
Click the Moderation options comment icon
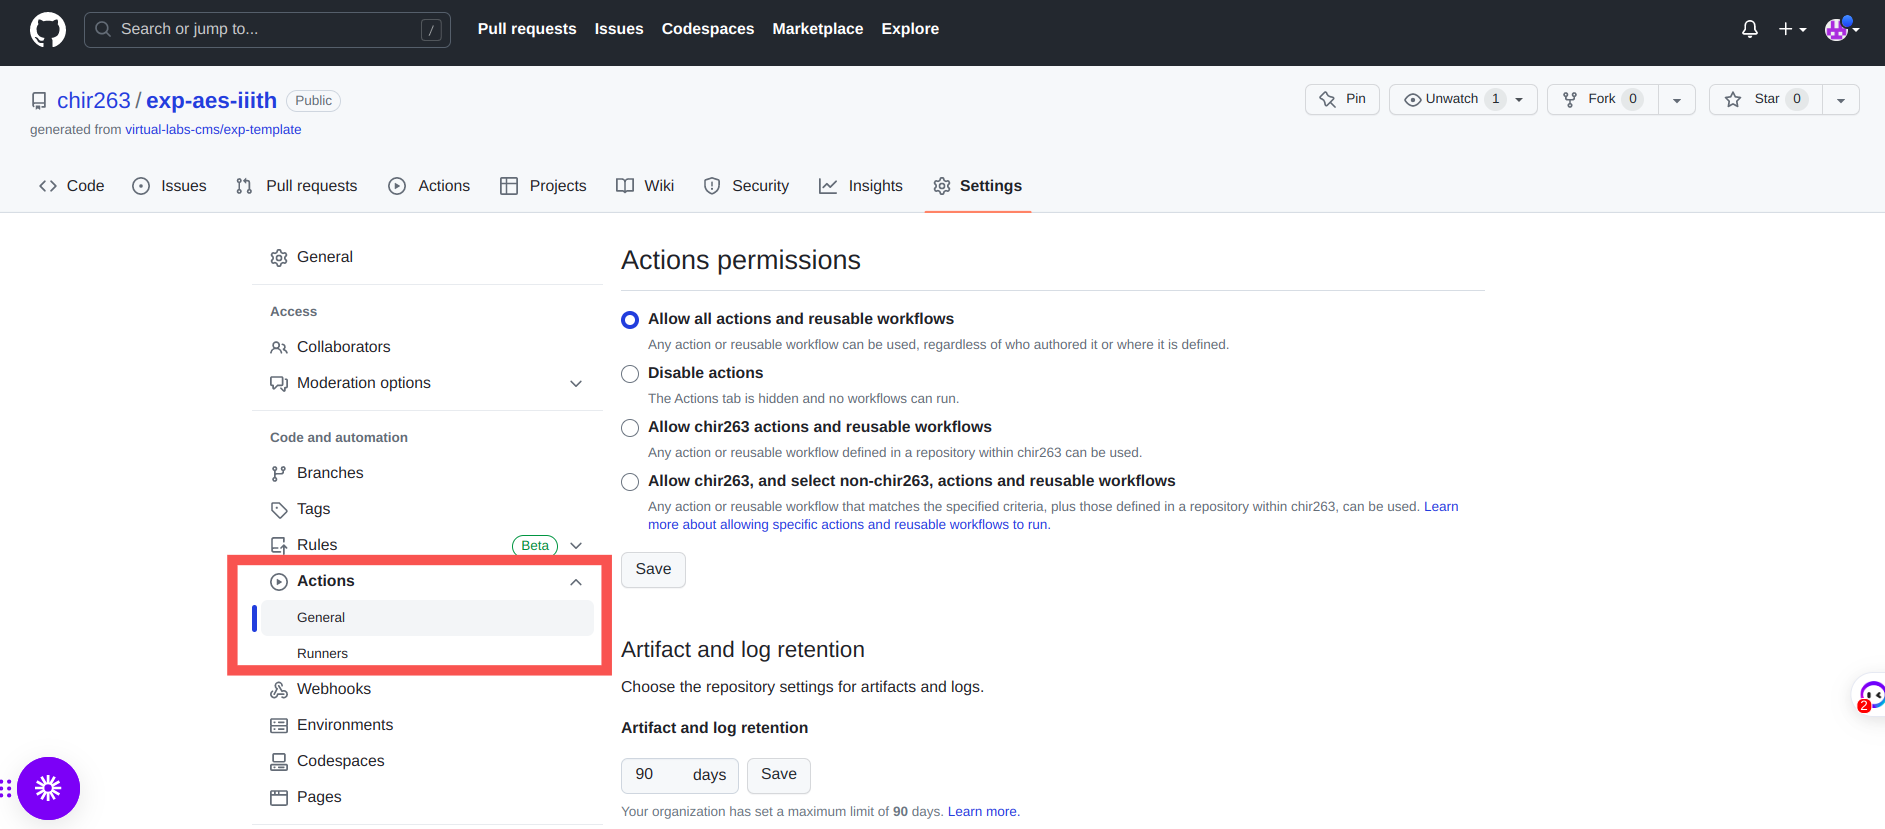pos(279,383)
